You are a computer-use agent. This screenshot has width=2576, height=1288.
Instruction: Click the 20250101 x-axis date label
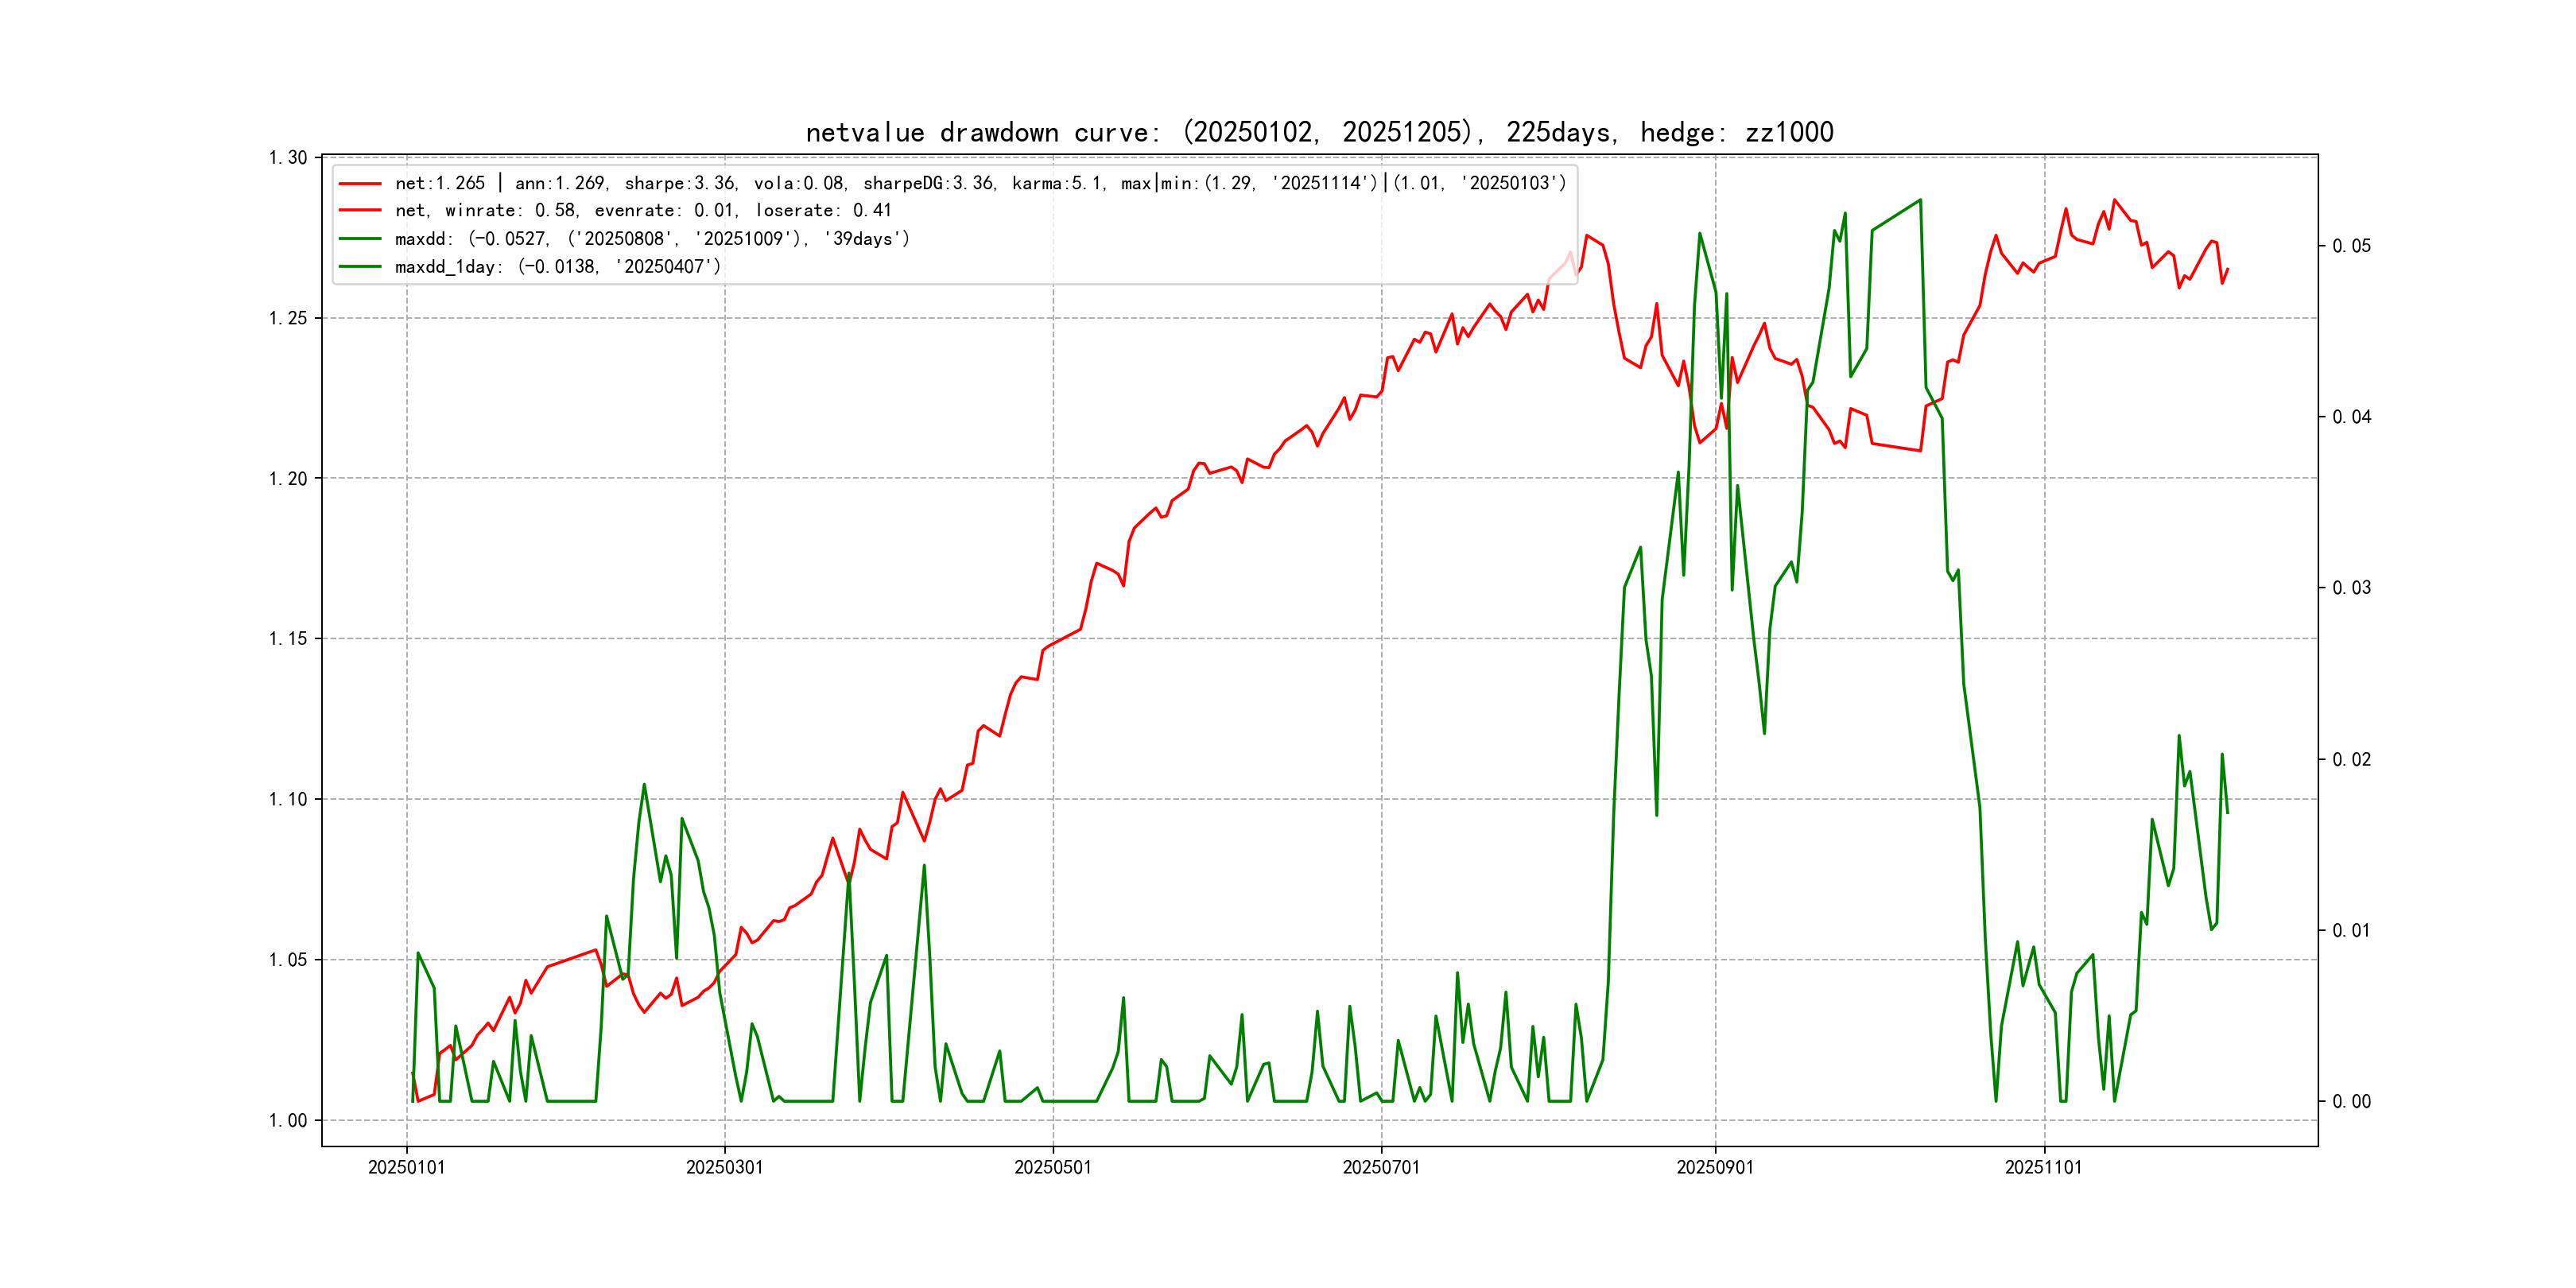[406, 1168]
